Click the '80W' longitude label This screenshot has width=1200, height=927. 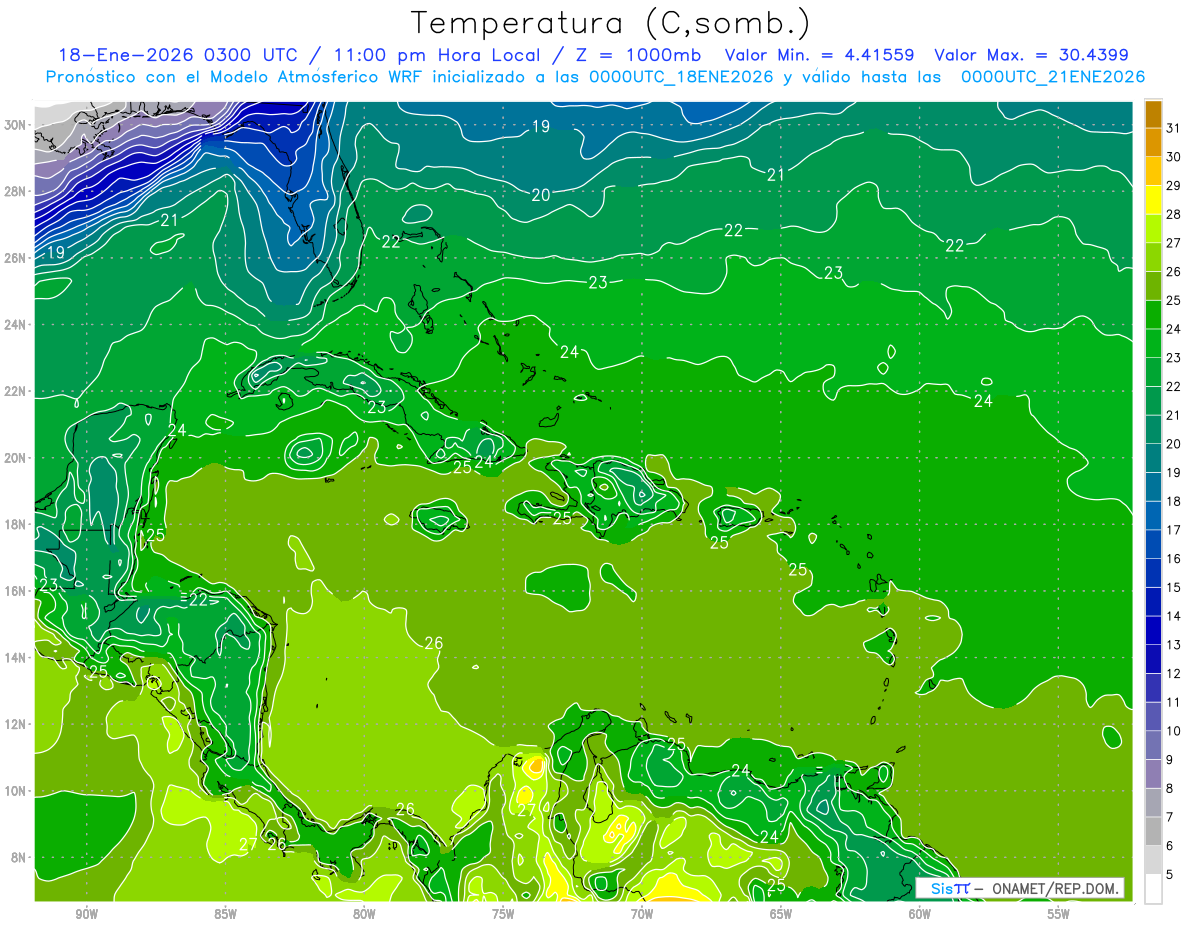click(364, 914)
